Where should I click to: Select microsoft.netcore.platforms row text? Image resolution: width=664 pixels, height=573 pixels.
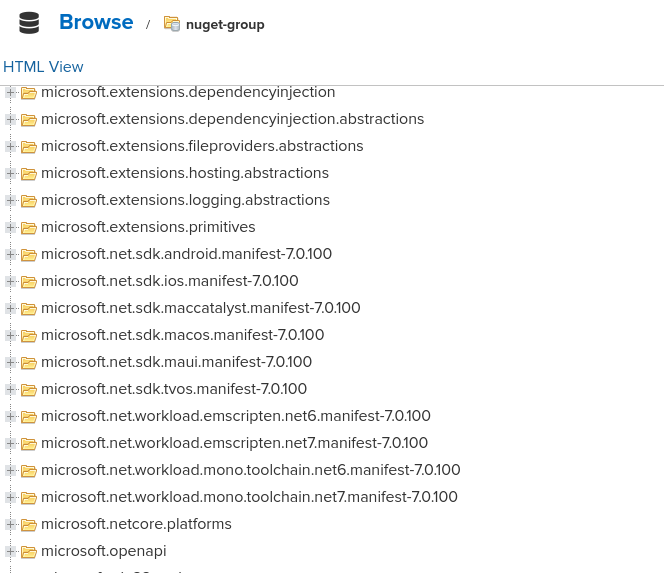coord(136,524)
